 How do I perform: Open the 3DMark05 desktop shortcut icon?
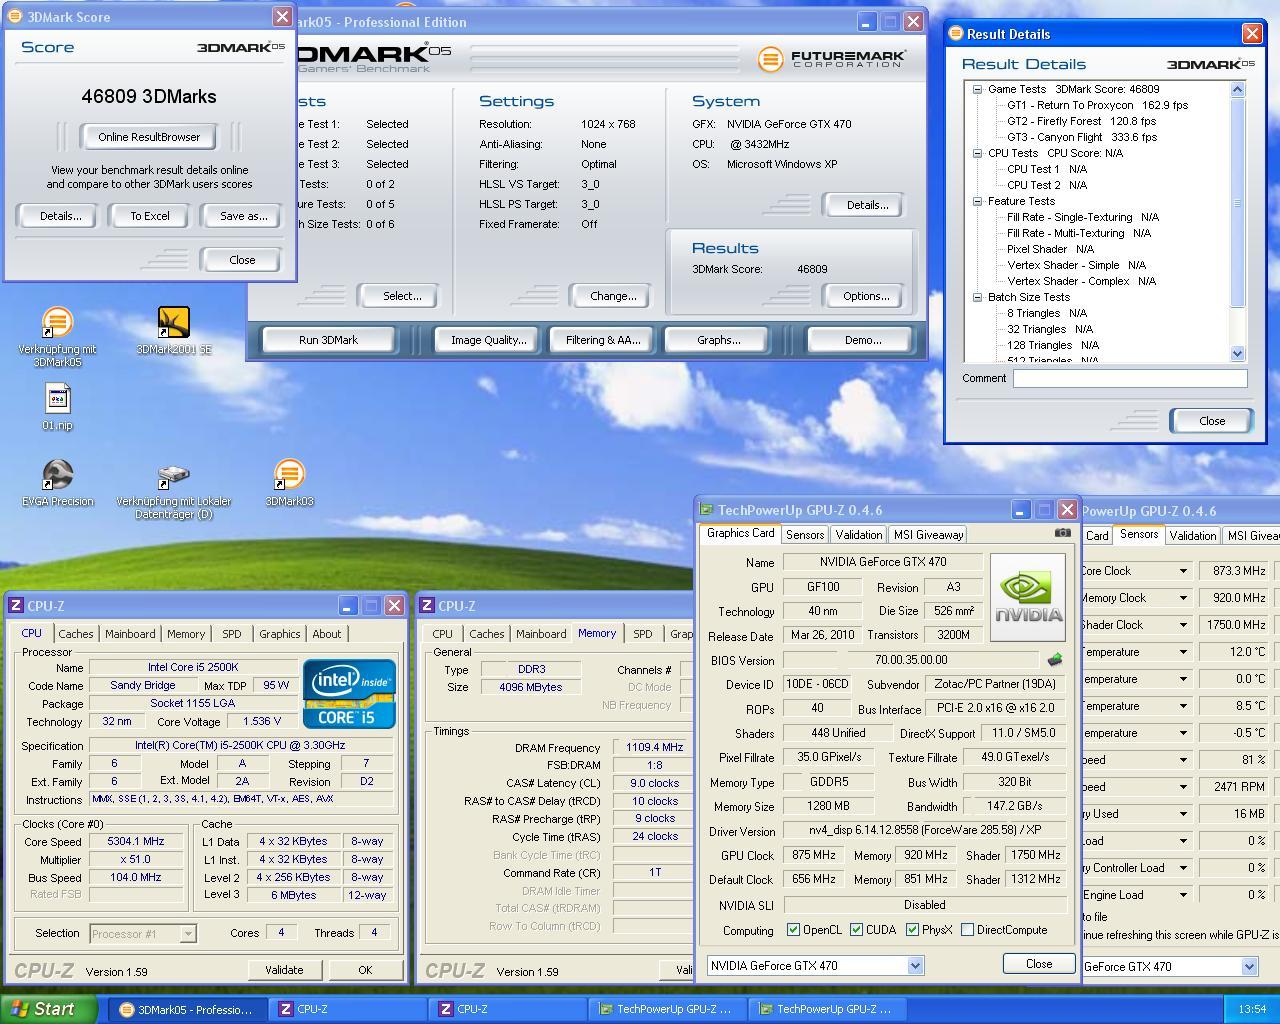[57, 323]
